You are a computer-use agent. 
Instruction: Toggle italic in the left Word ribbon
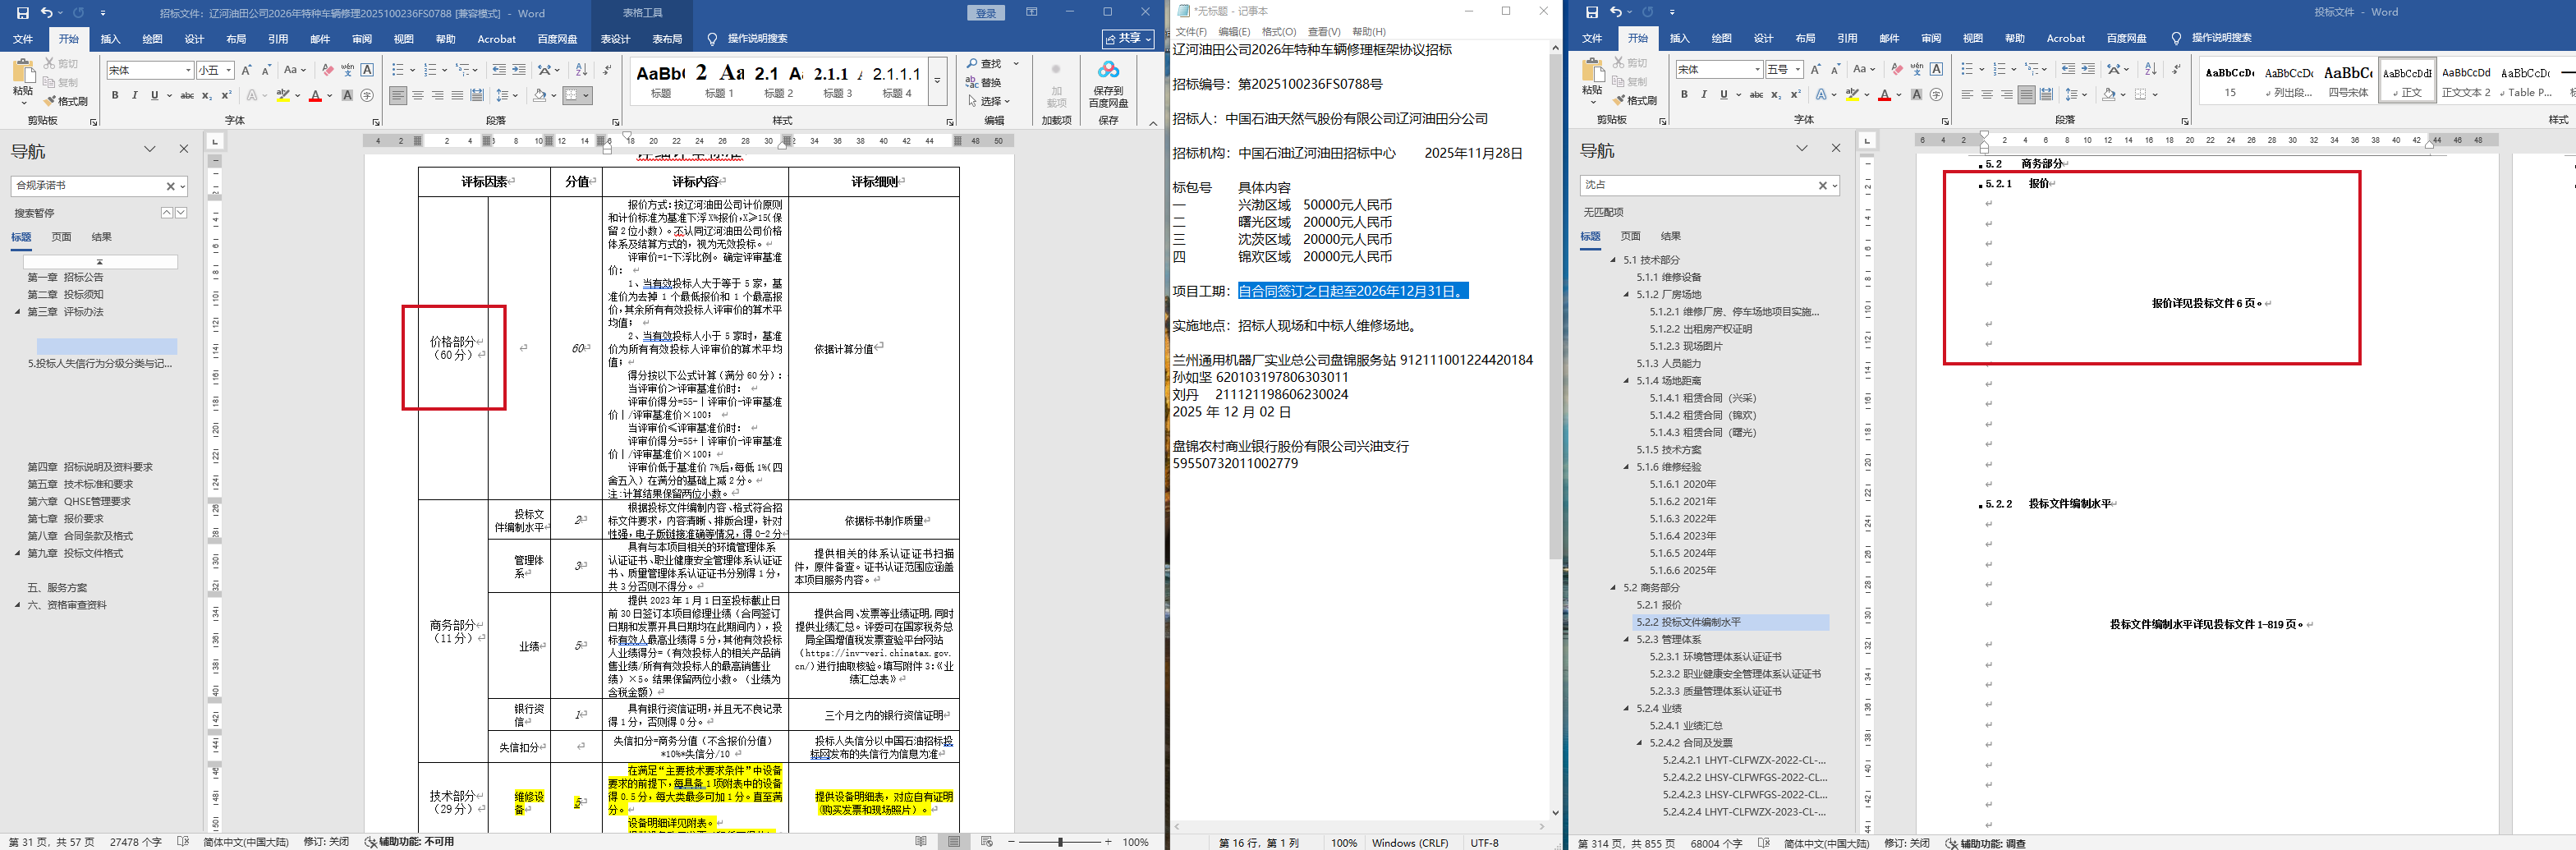(135, 96)
